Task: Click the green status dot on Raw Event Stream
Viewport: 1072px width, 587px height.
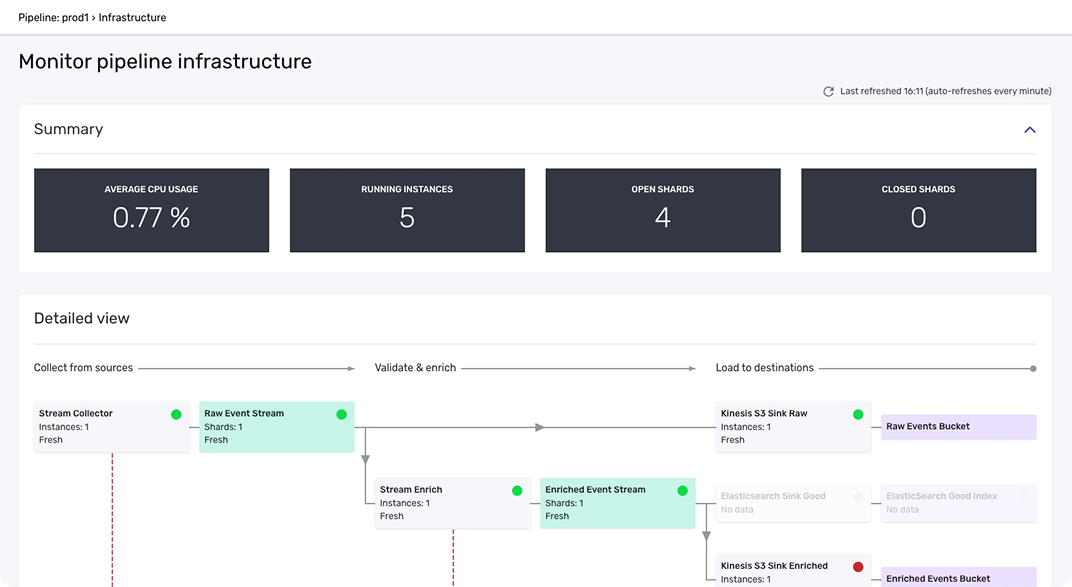Action: [x=341, y=414]
